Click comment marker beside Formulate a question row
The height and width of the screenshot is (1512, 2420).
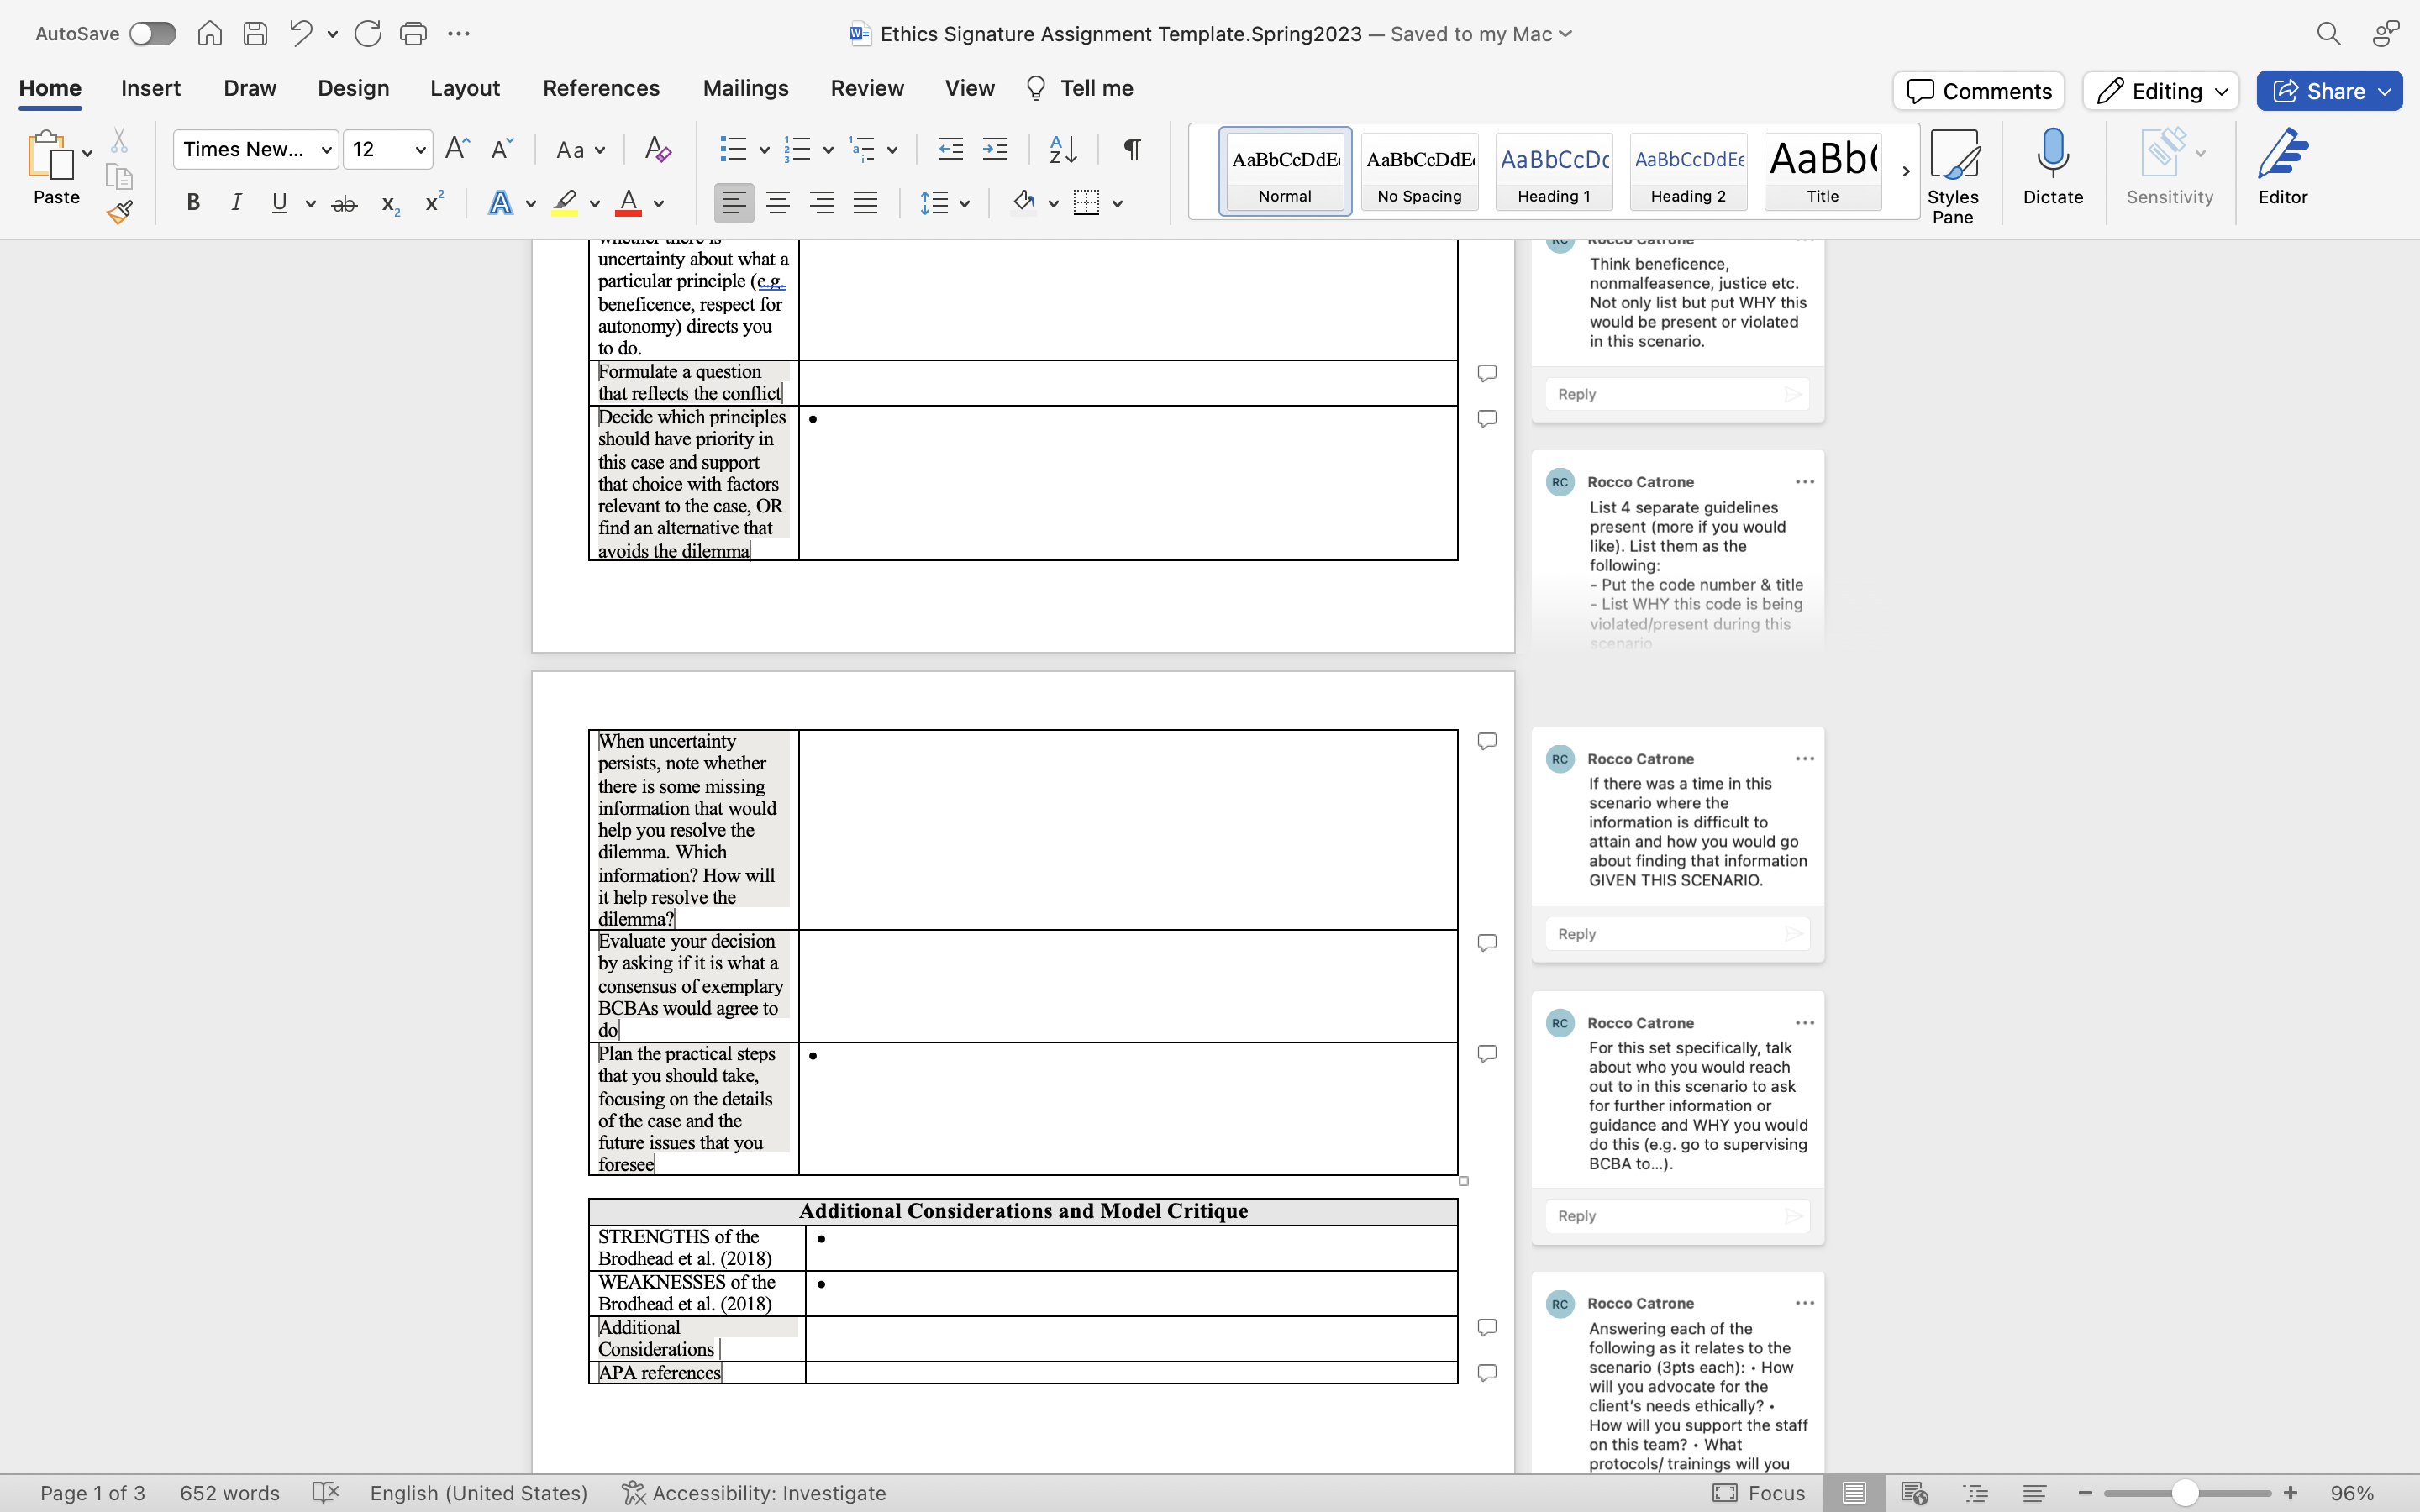click(1487, 373)
